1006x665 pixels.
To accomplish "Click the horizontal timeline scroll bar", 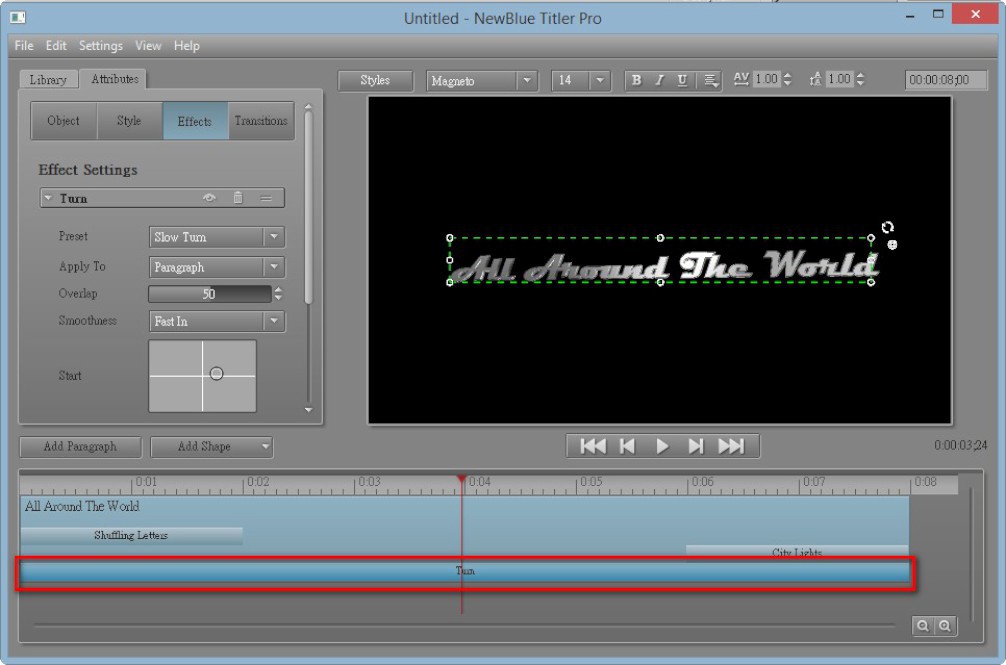I will click(464, 625).
